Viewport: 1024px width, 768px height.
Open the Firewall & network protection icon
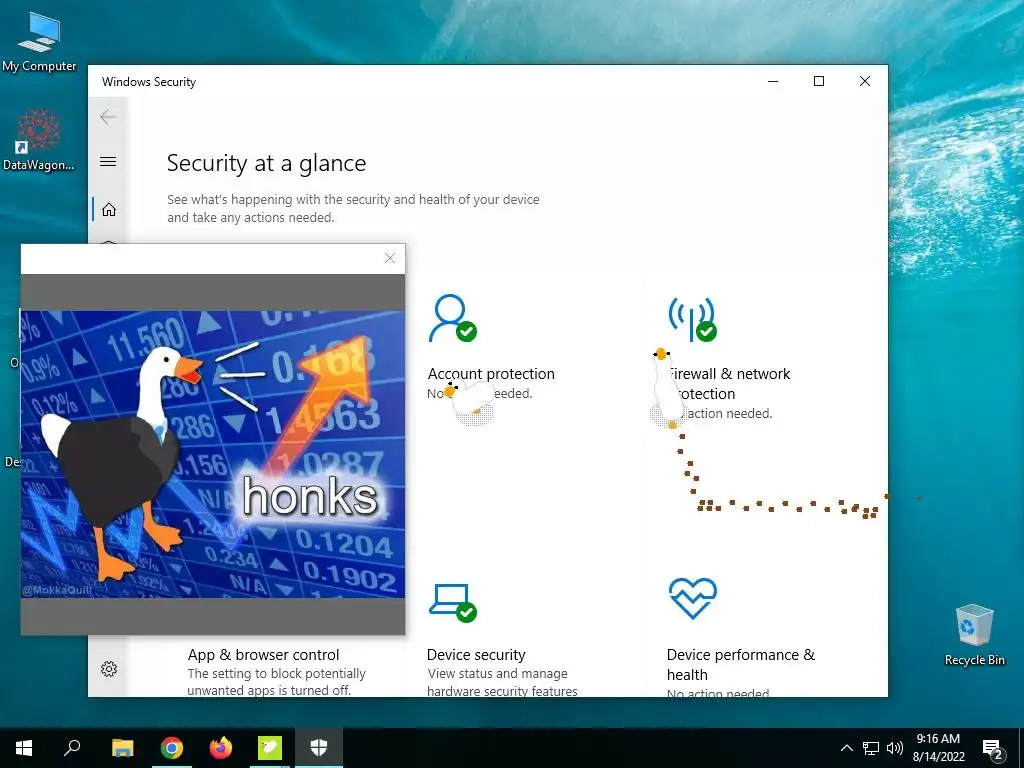(x=692, y=319)
